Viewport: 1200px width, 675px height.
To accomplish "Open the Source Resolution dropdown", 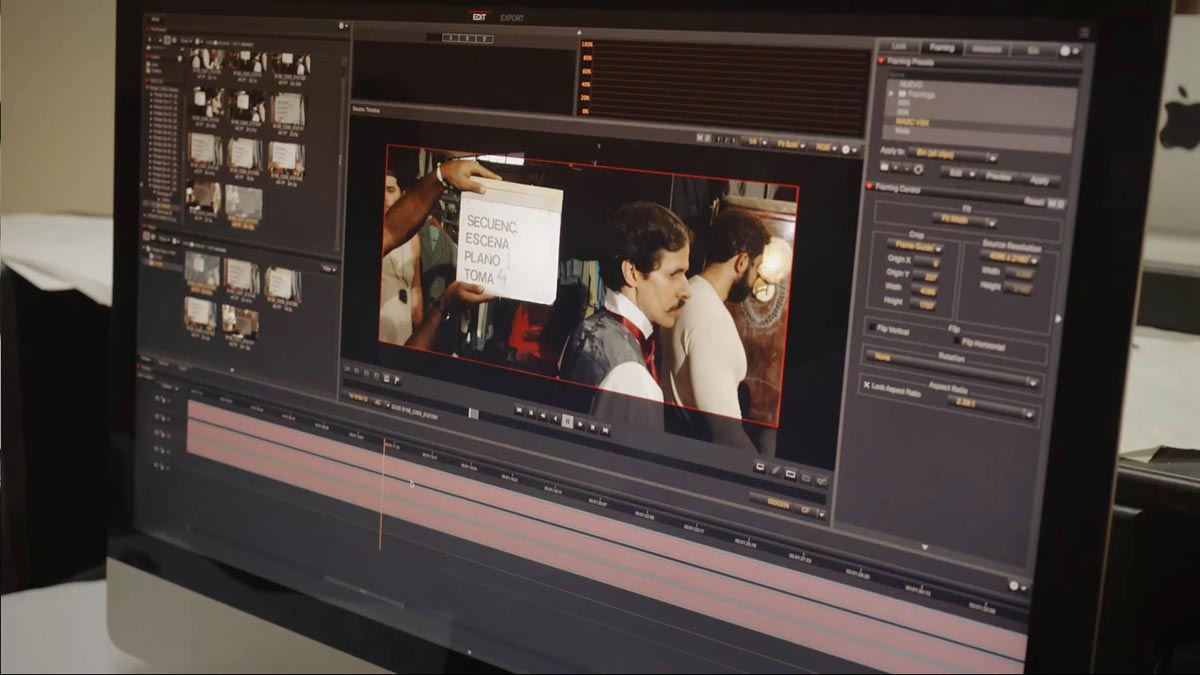I will point(1008,258).
